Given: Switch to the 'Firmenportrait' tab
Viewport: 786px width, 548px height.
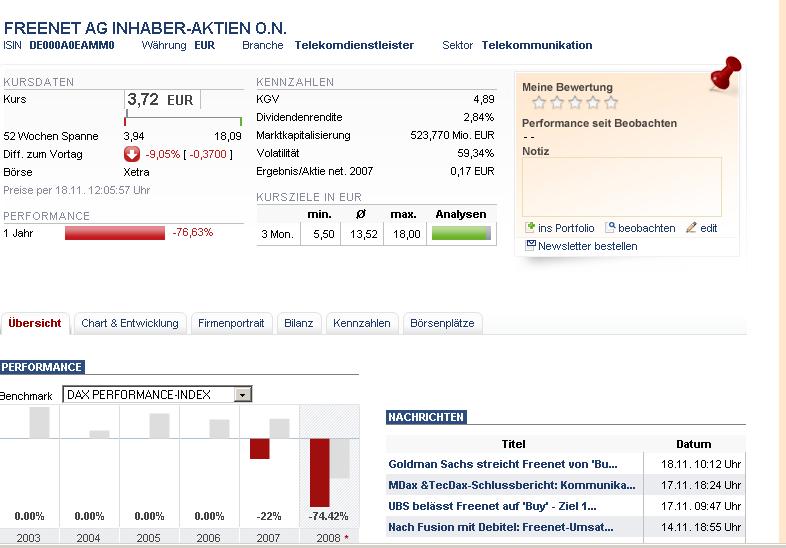Looking at the screenshot, I should pyautogui.click(x=231, y=323).
